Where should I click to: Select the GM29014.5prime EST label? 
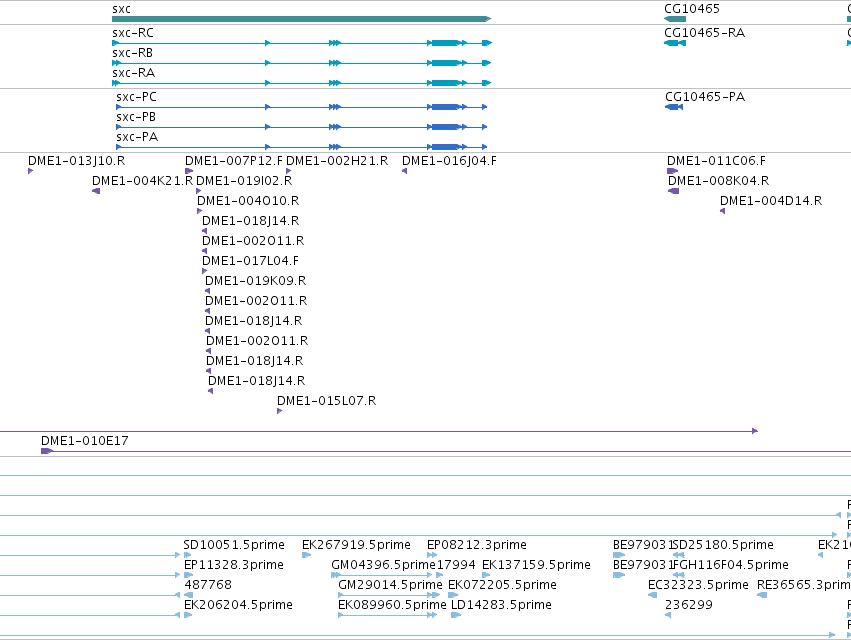[390, 585]
